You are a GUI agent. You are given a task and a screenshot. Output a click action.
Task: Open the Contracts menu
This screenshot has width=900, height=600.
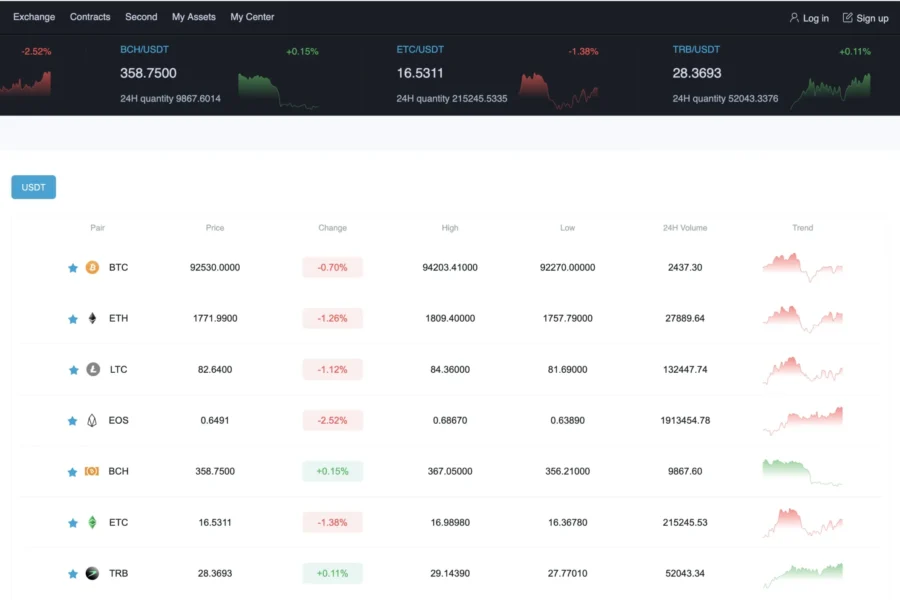[90, 17]
